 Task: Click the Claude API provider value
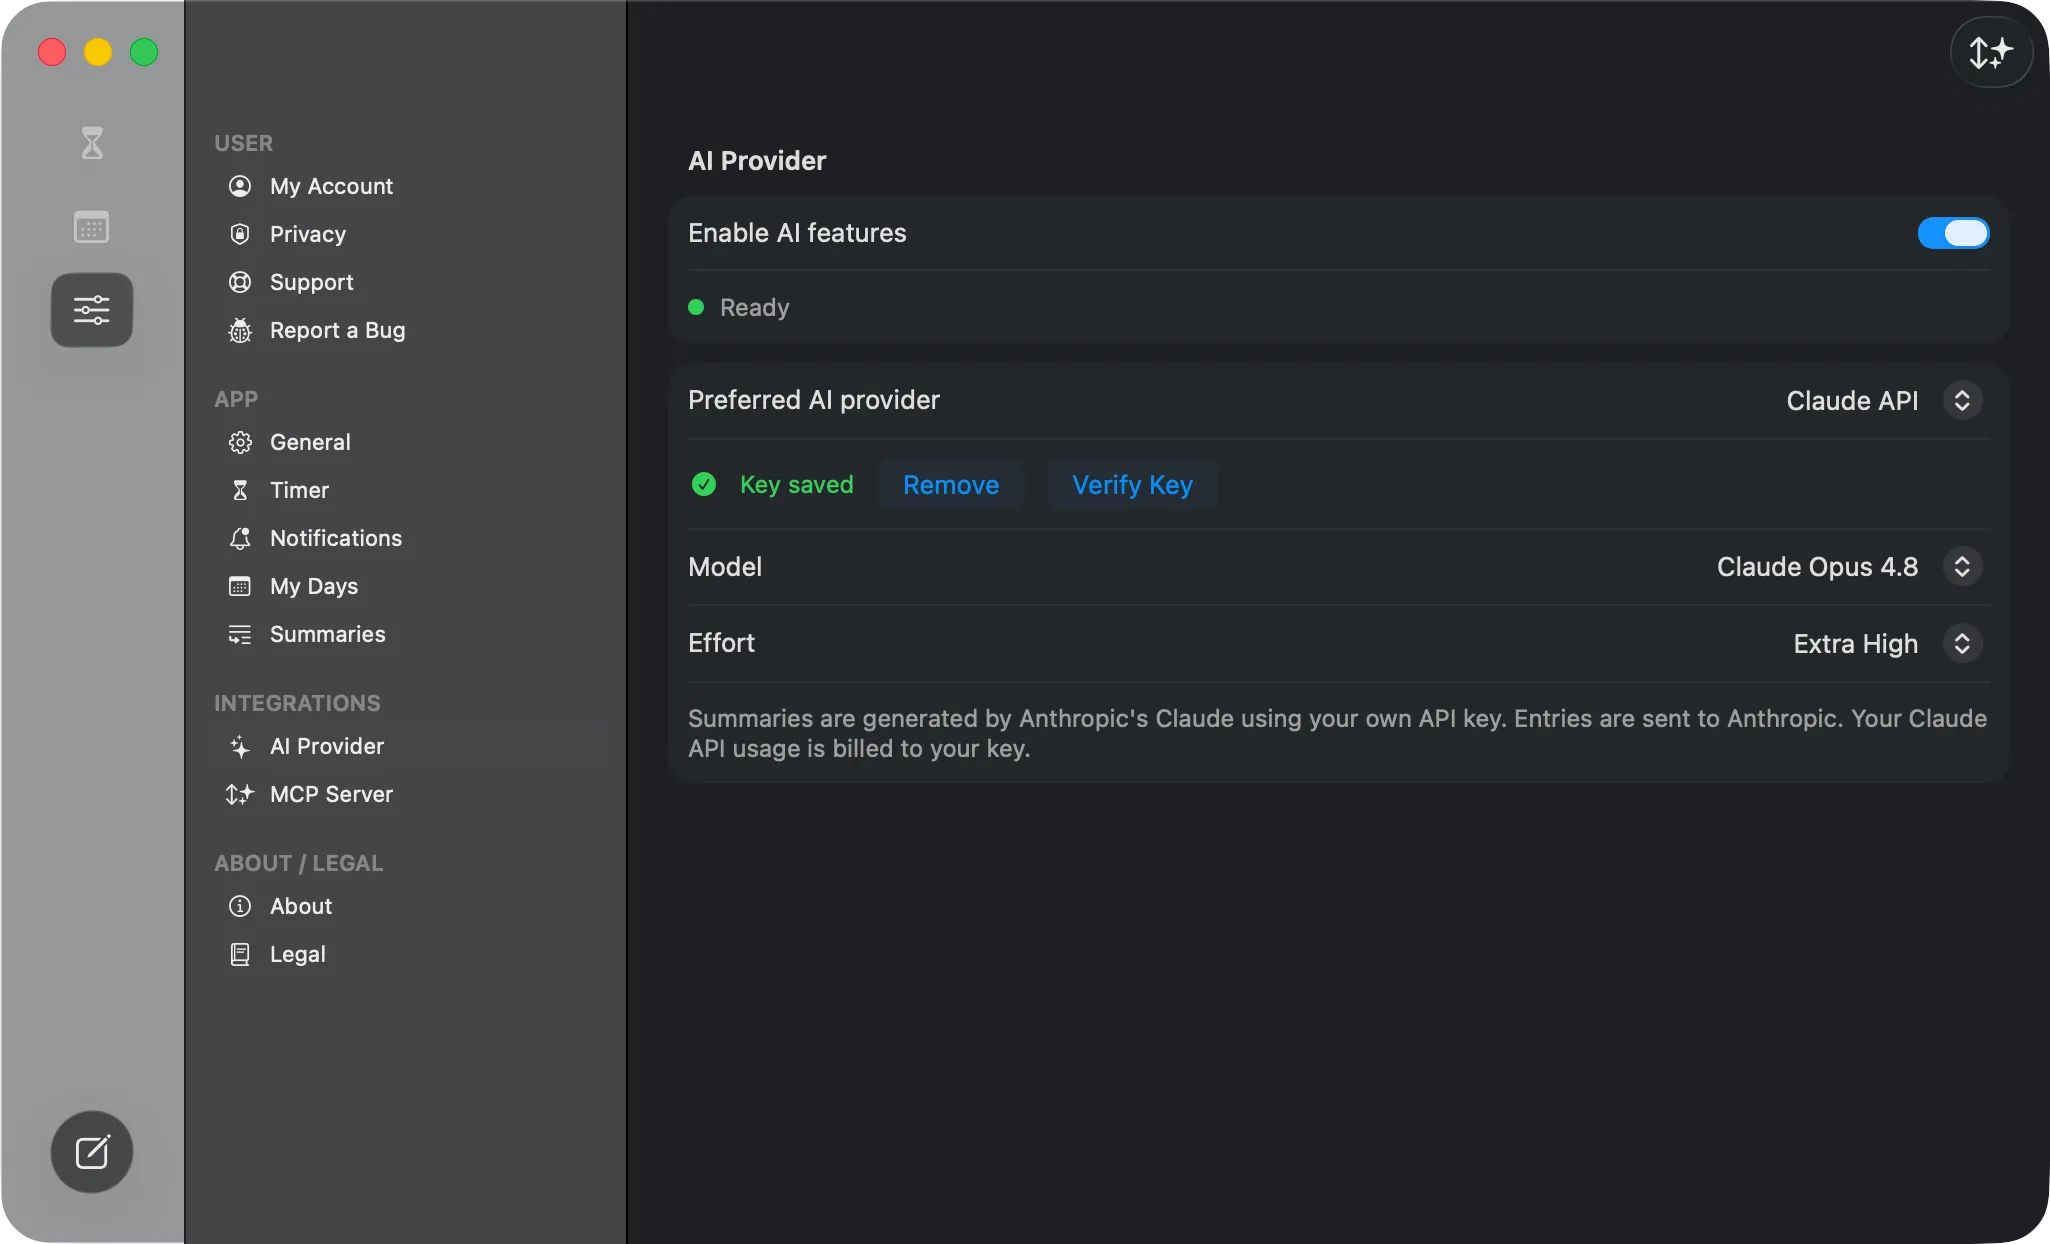tap(1852, 400)
